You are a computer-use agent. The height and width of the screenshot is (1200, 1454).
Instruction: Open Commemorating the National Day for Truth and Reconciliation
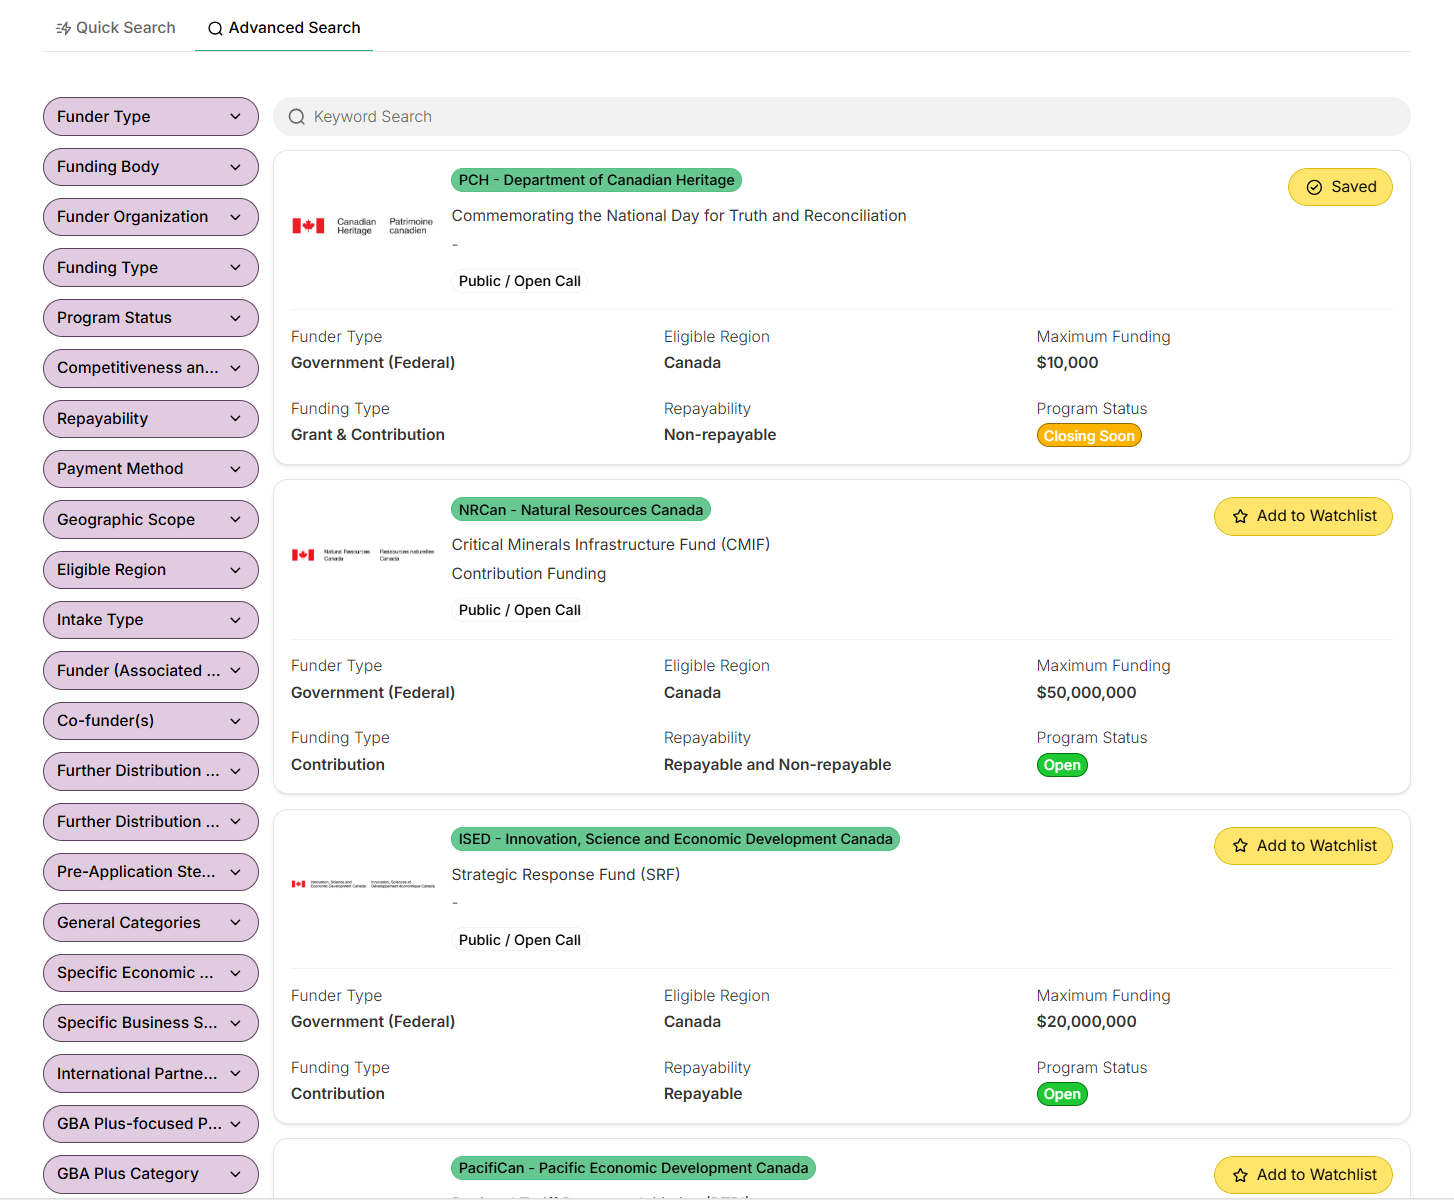pyautogui.click(x=679, y=216)
